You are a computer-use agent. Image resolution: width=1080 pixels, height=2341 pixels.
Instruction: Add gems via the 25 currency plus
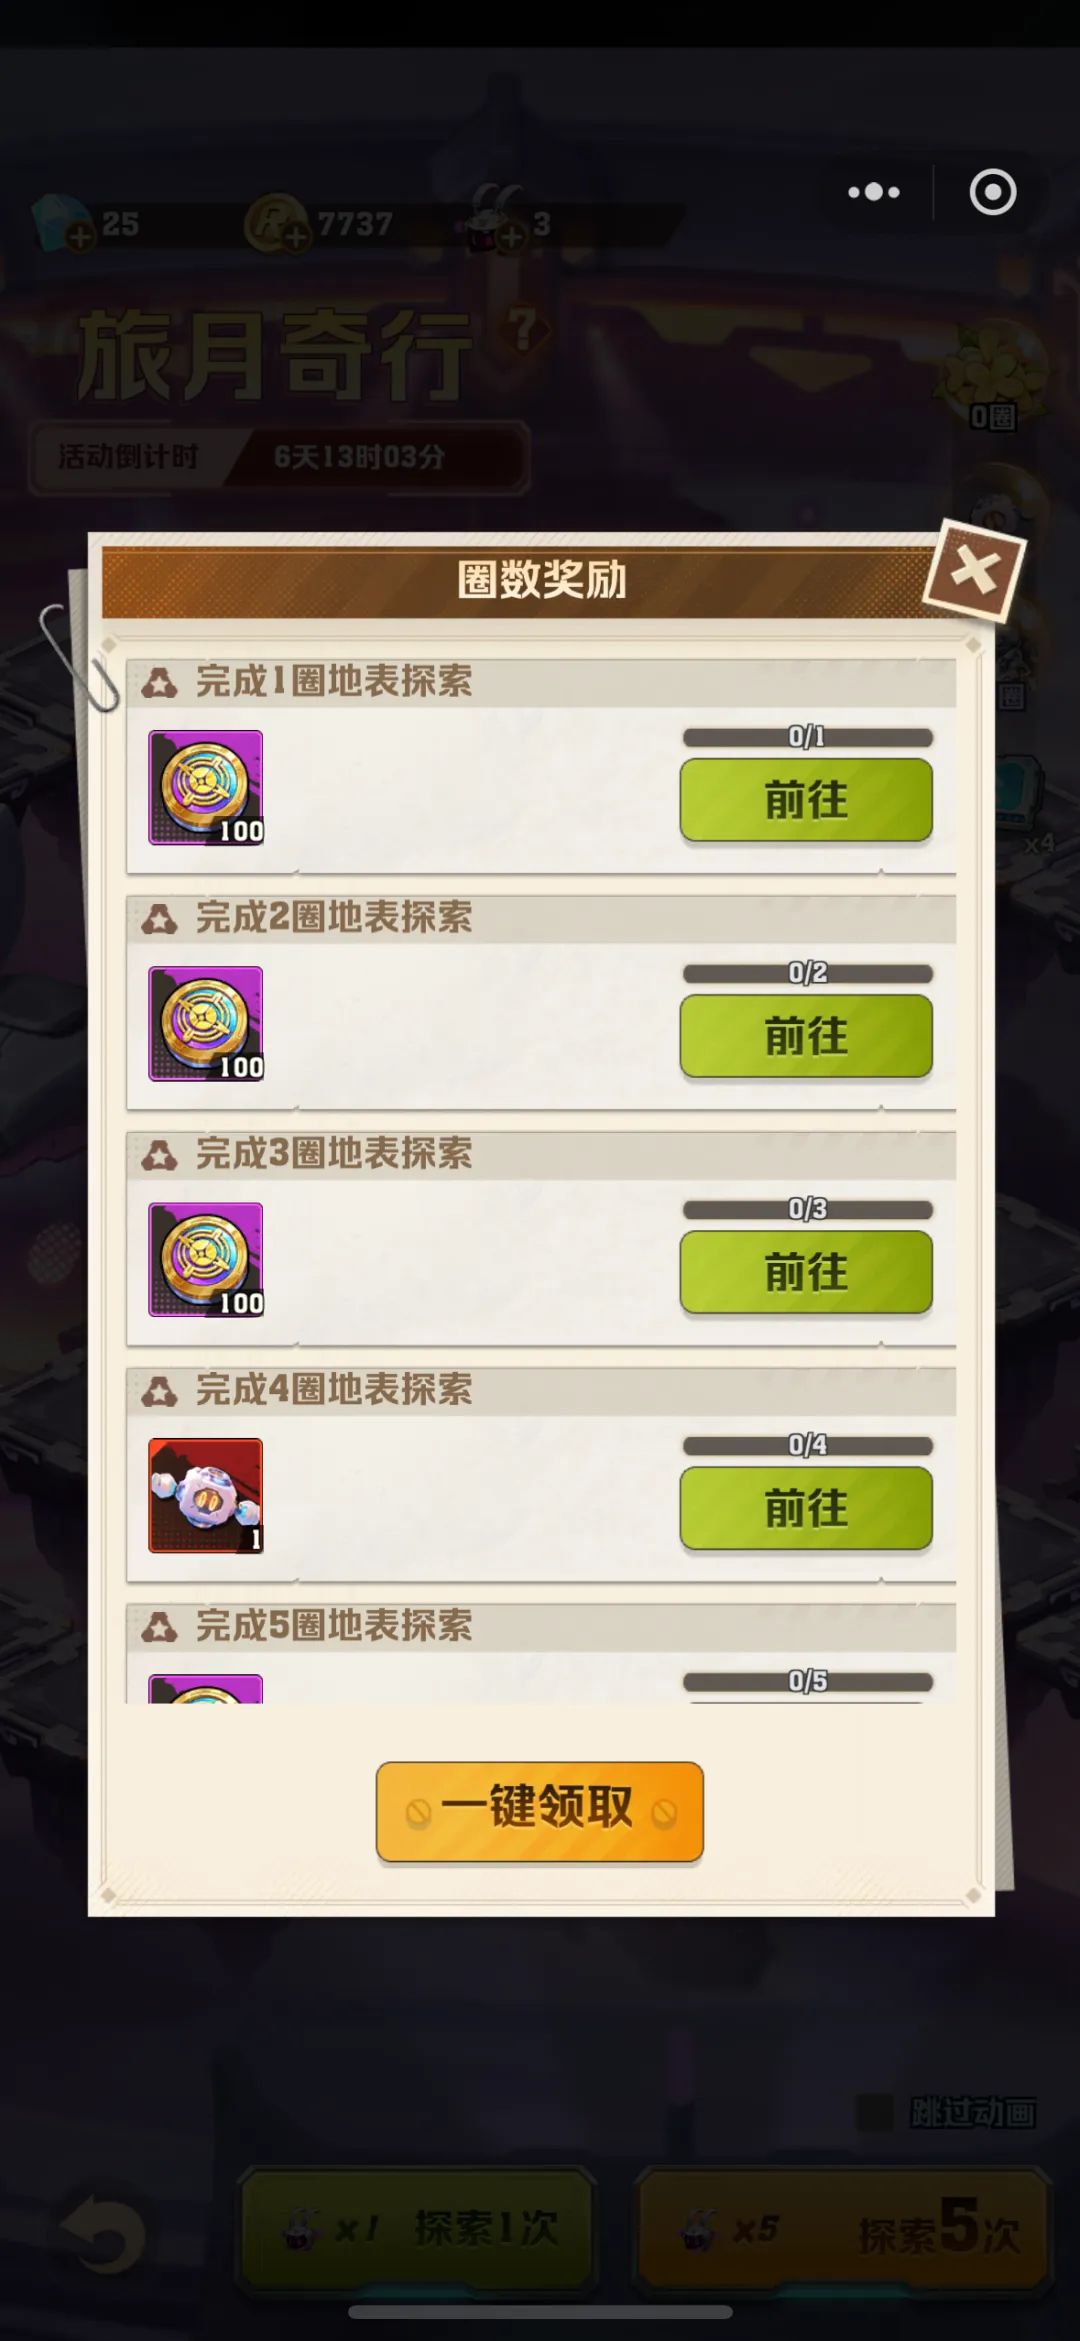coord(80,238)
